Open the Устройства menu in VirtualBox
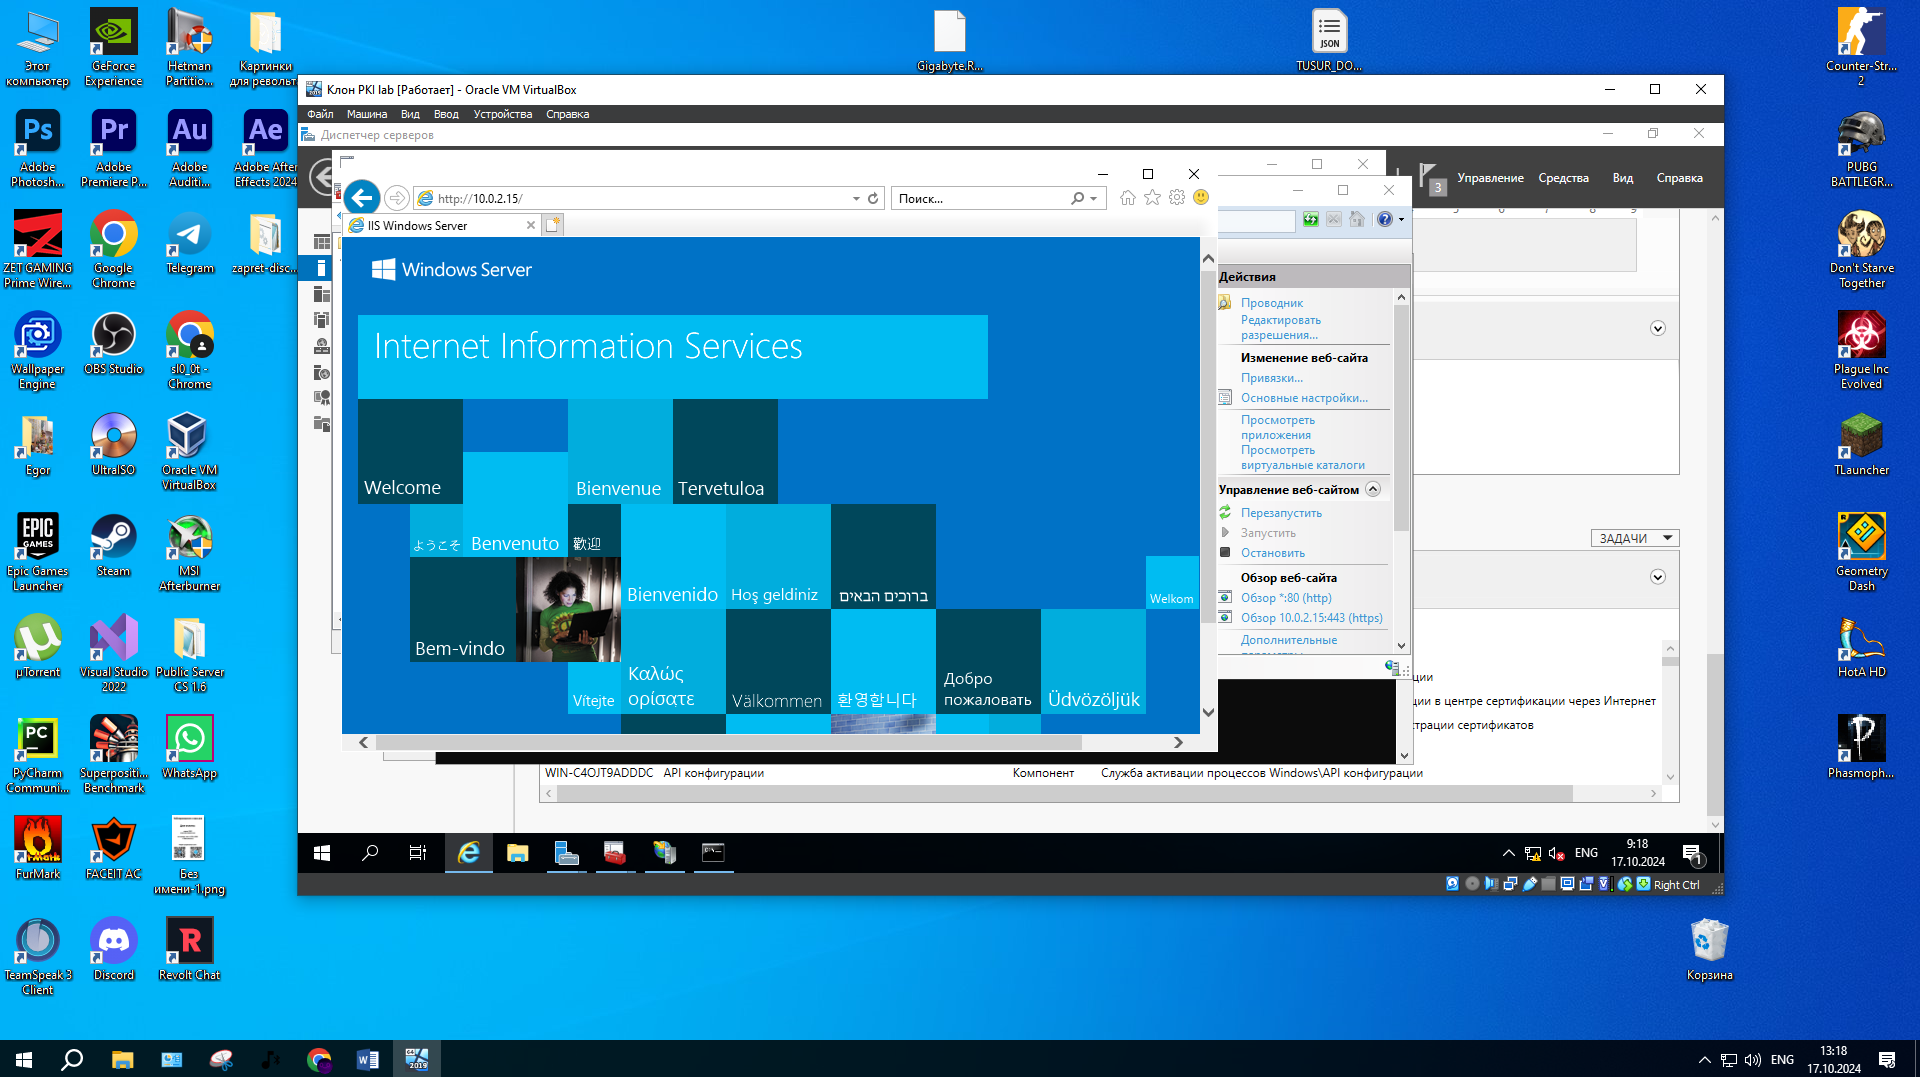 [x=503, y=114]
